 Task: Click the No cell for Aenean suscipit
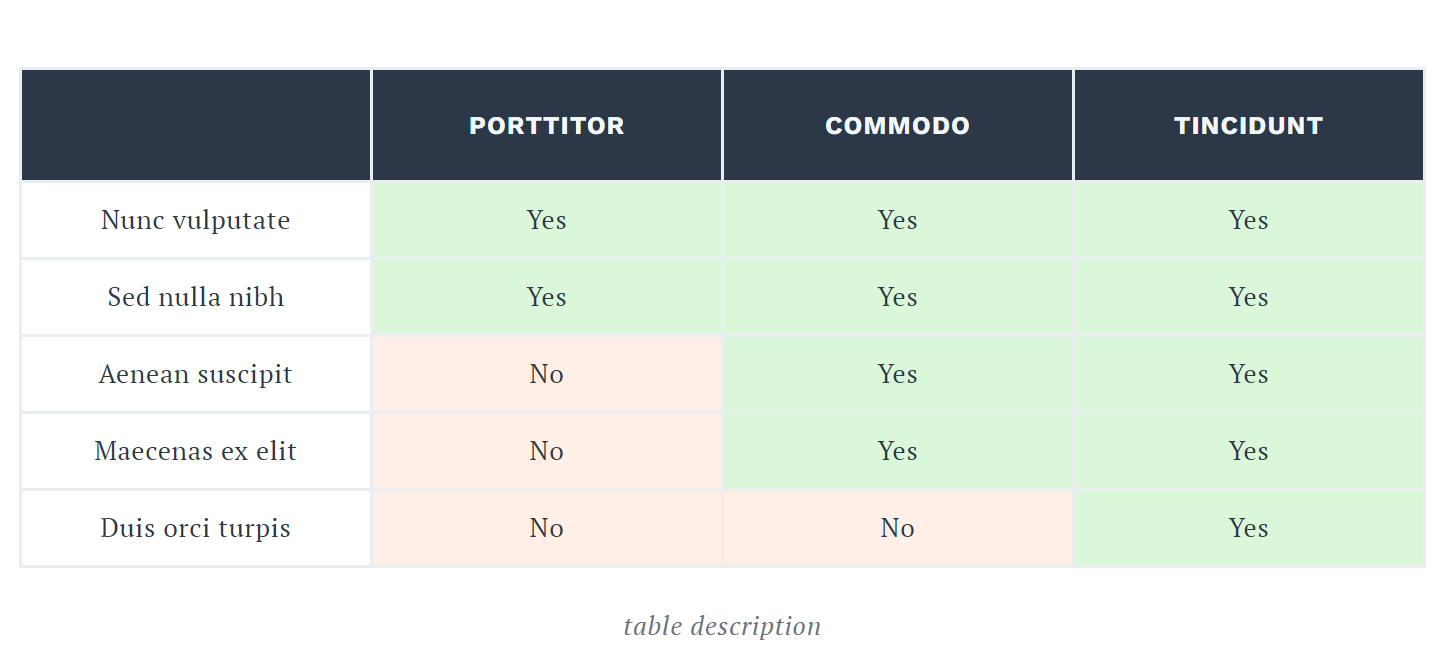point(547,374)
